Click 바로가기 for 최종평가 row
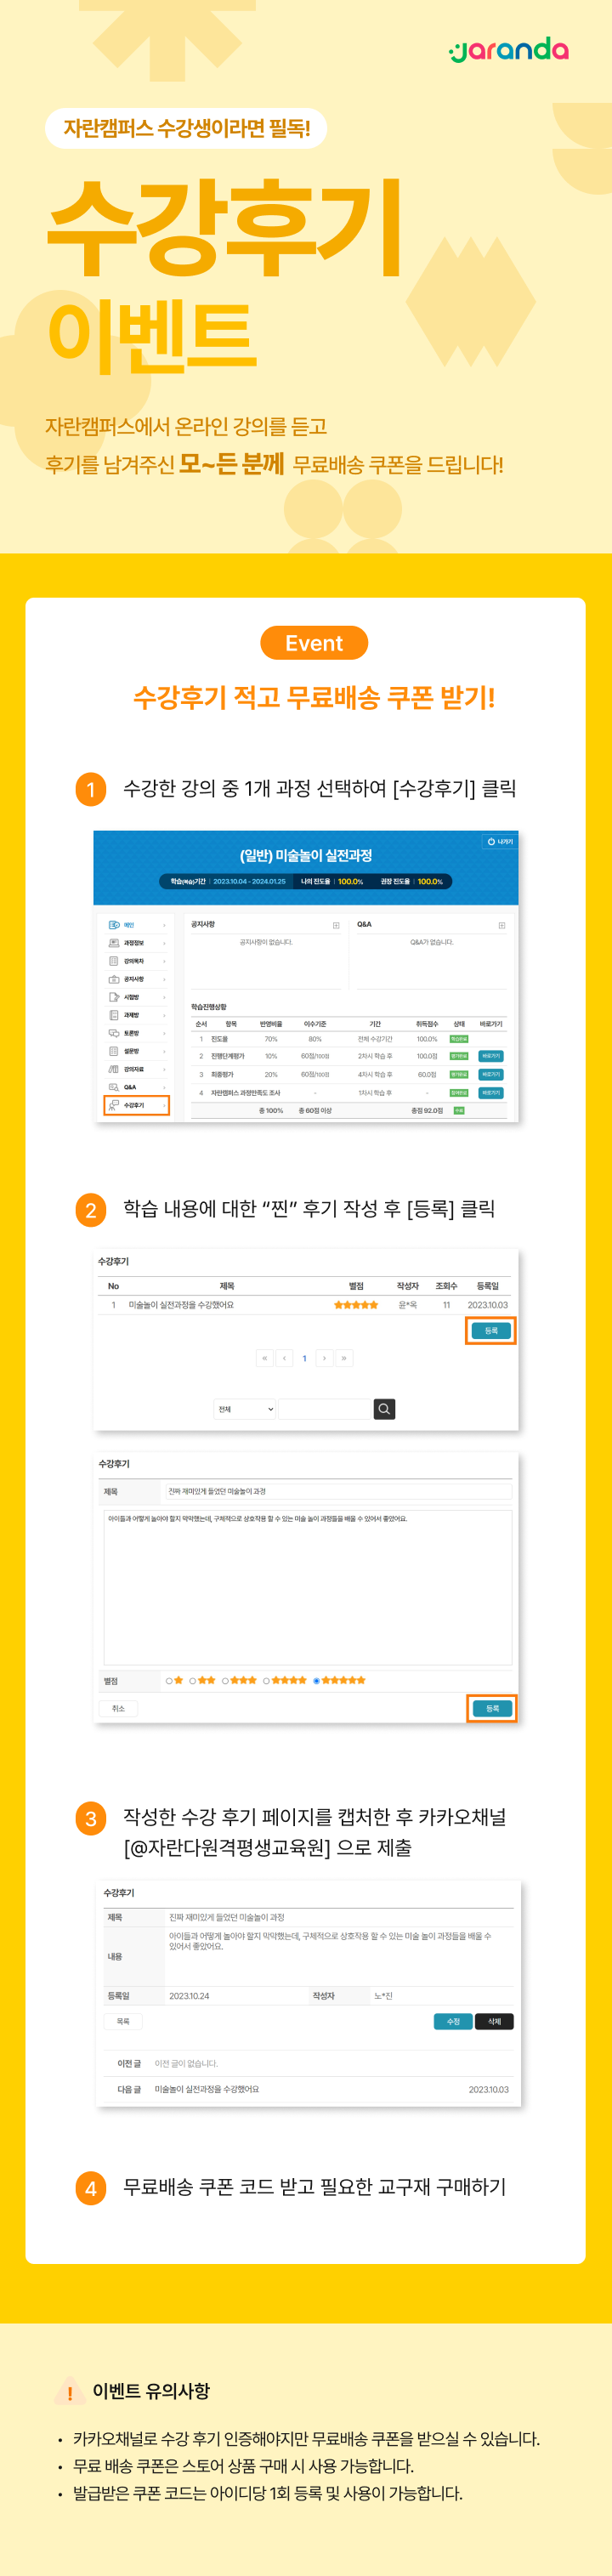Screen dimensions: 612x2576 tap(490, 1074)
